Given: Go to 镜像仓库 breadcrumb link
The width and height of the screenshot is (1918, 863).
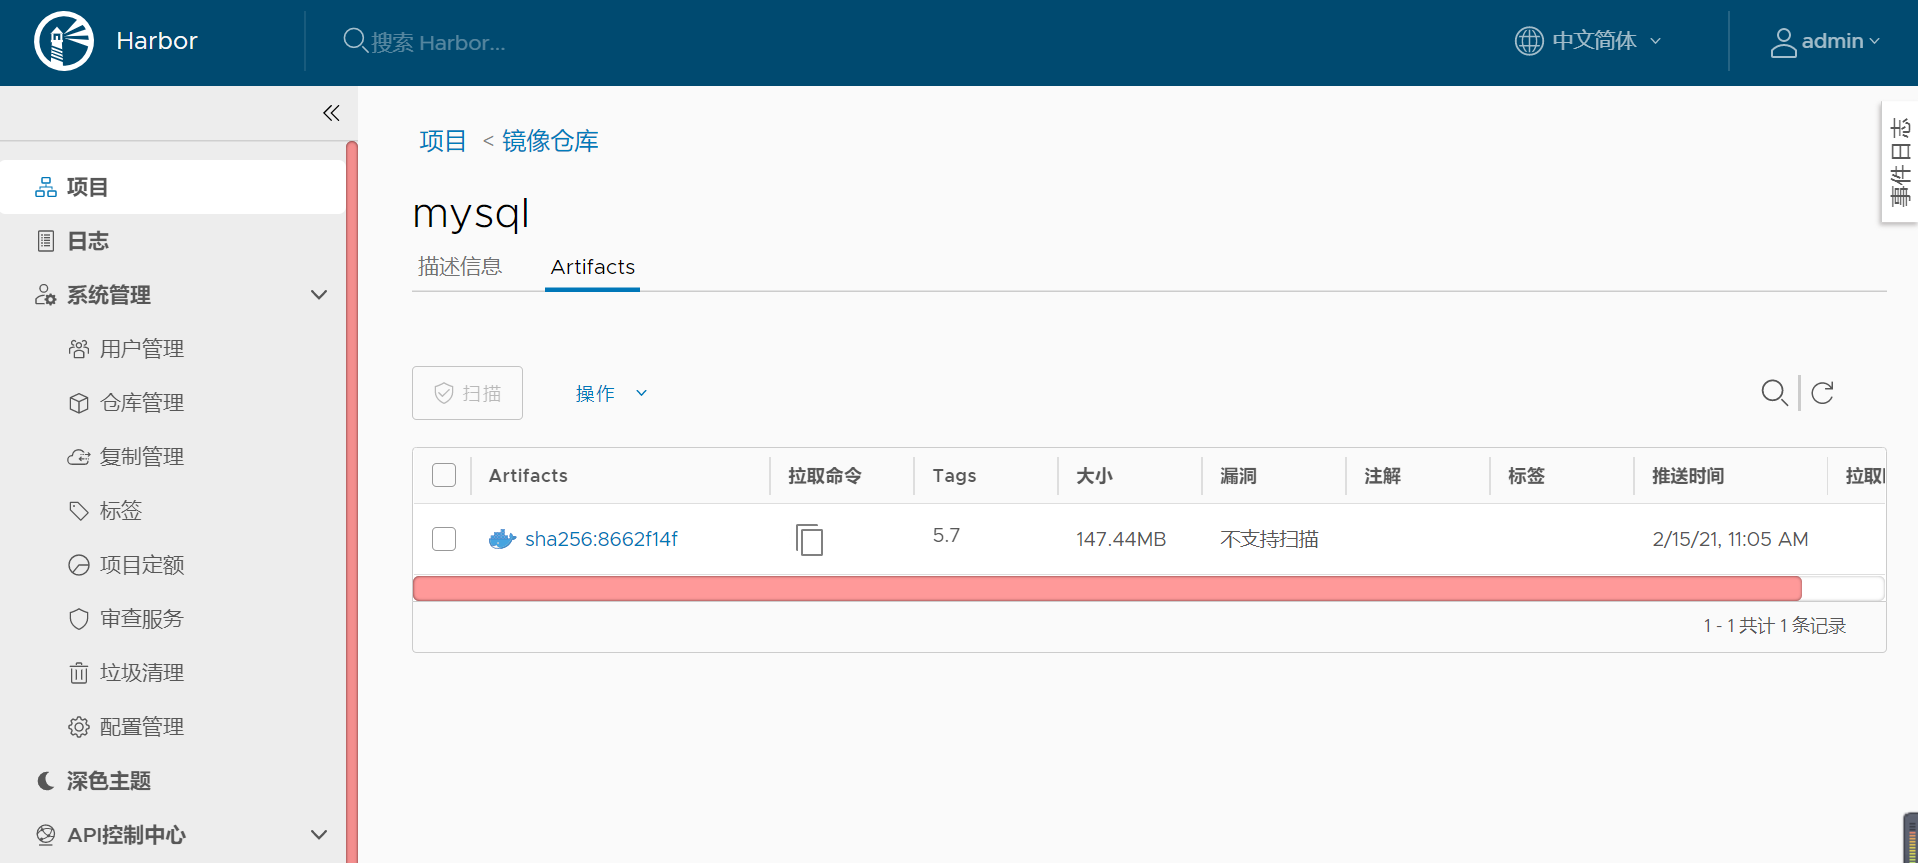Looking at the screenshot, I should 550,141.
